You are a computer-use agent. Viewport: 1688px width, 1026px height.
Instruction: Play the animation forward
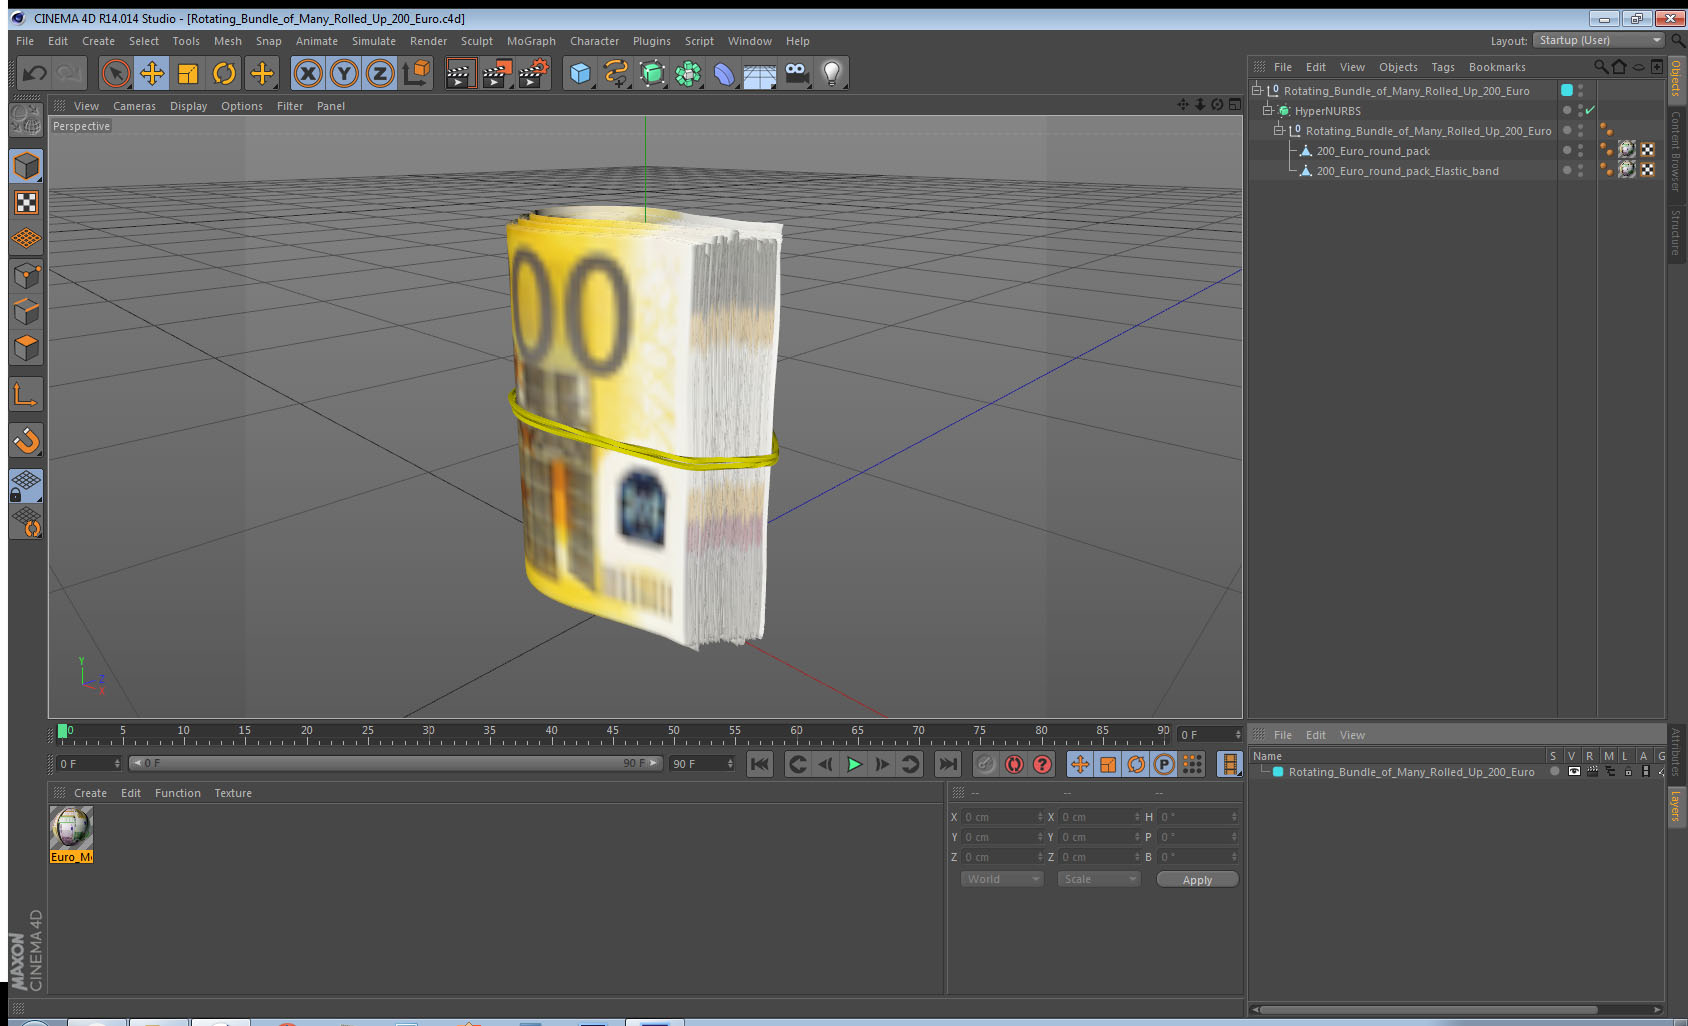point(854,764)
